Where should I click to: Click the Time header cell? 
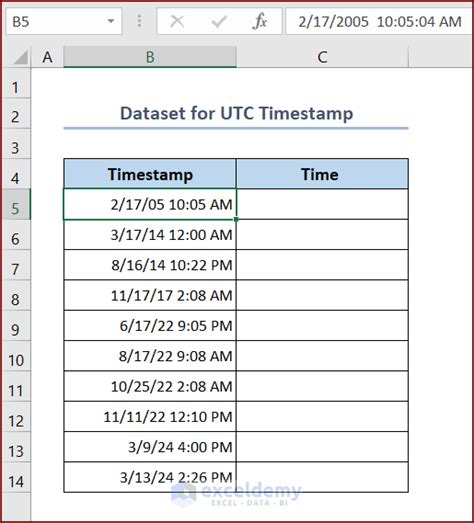point(322,174)
